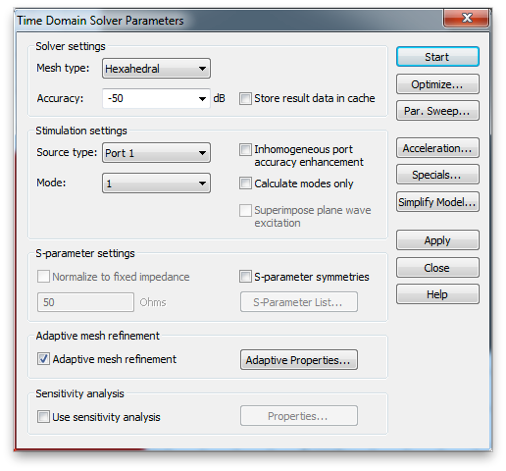Start the time domain solver
The image size is (506, 471).
click(x=437, y=57)
